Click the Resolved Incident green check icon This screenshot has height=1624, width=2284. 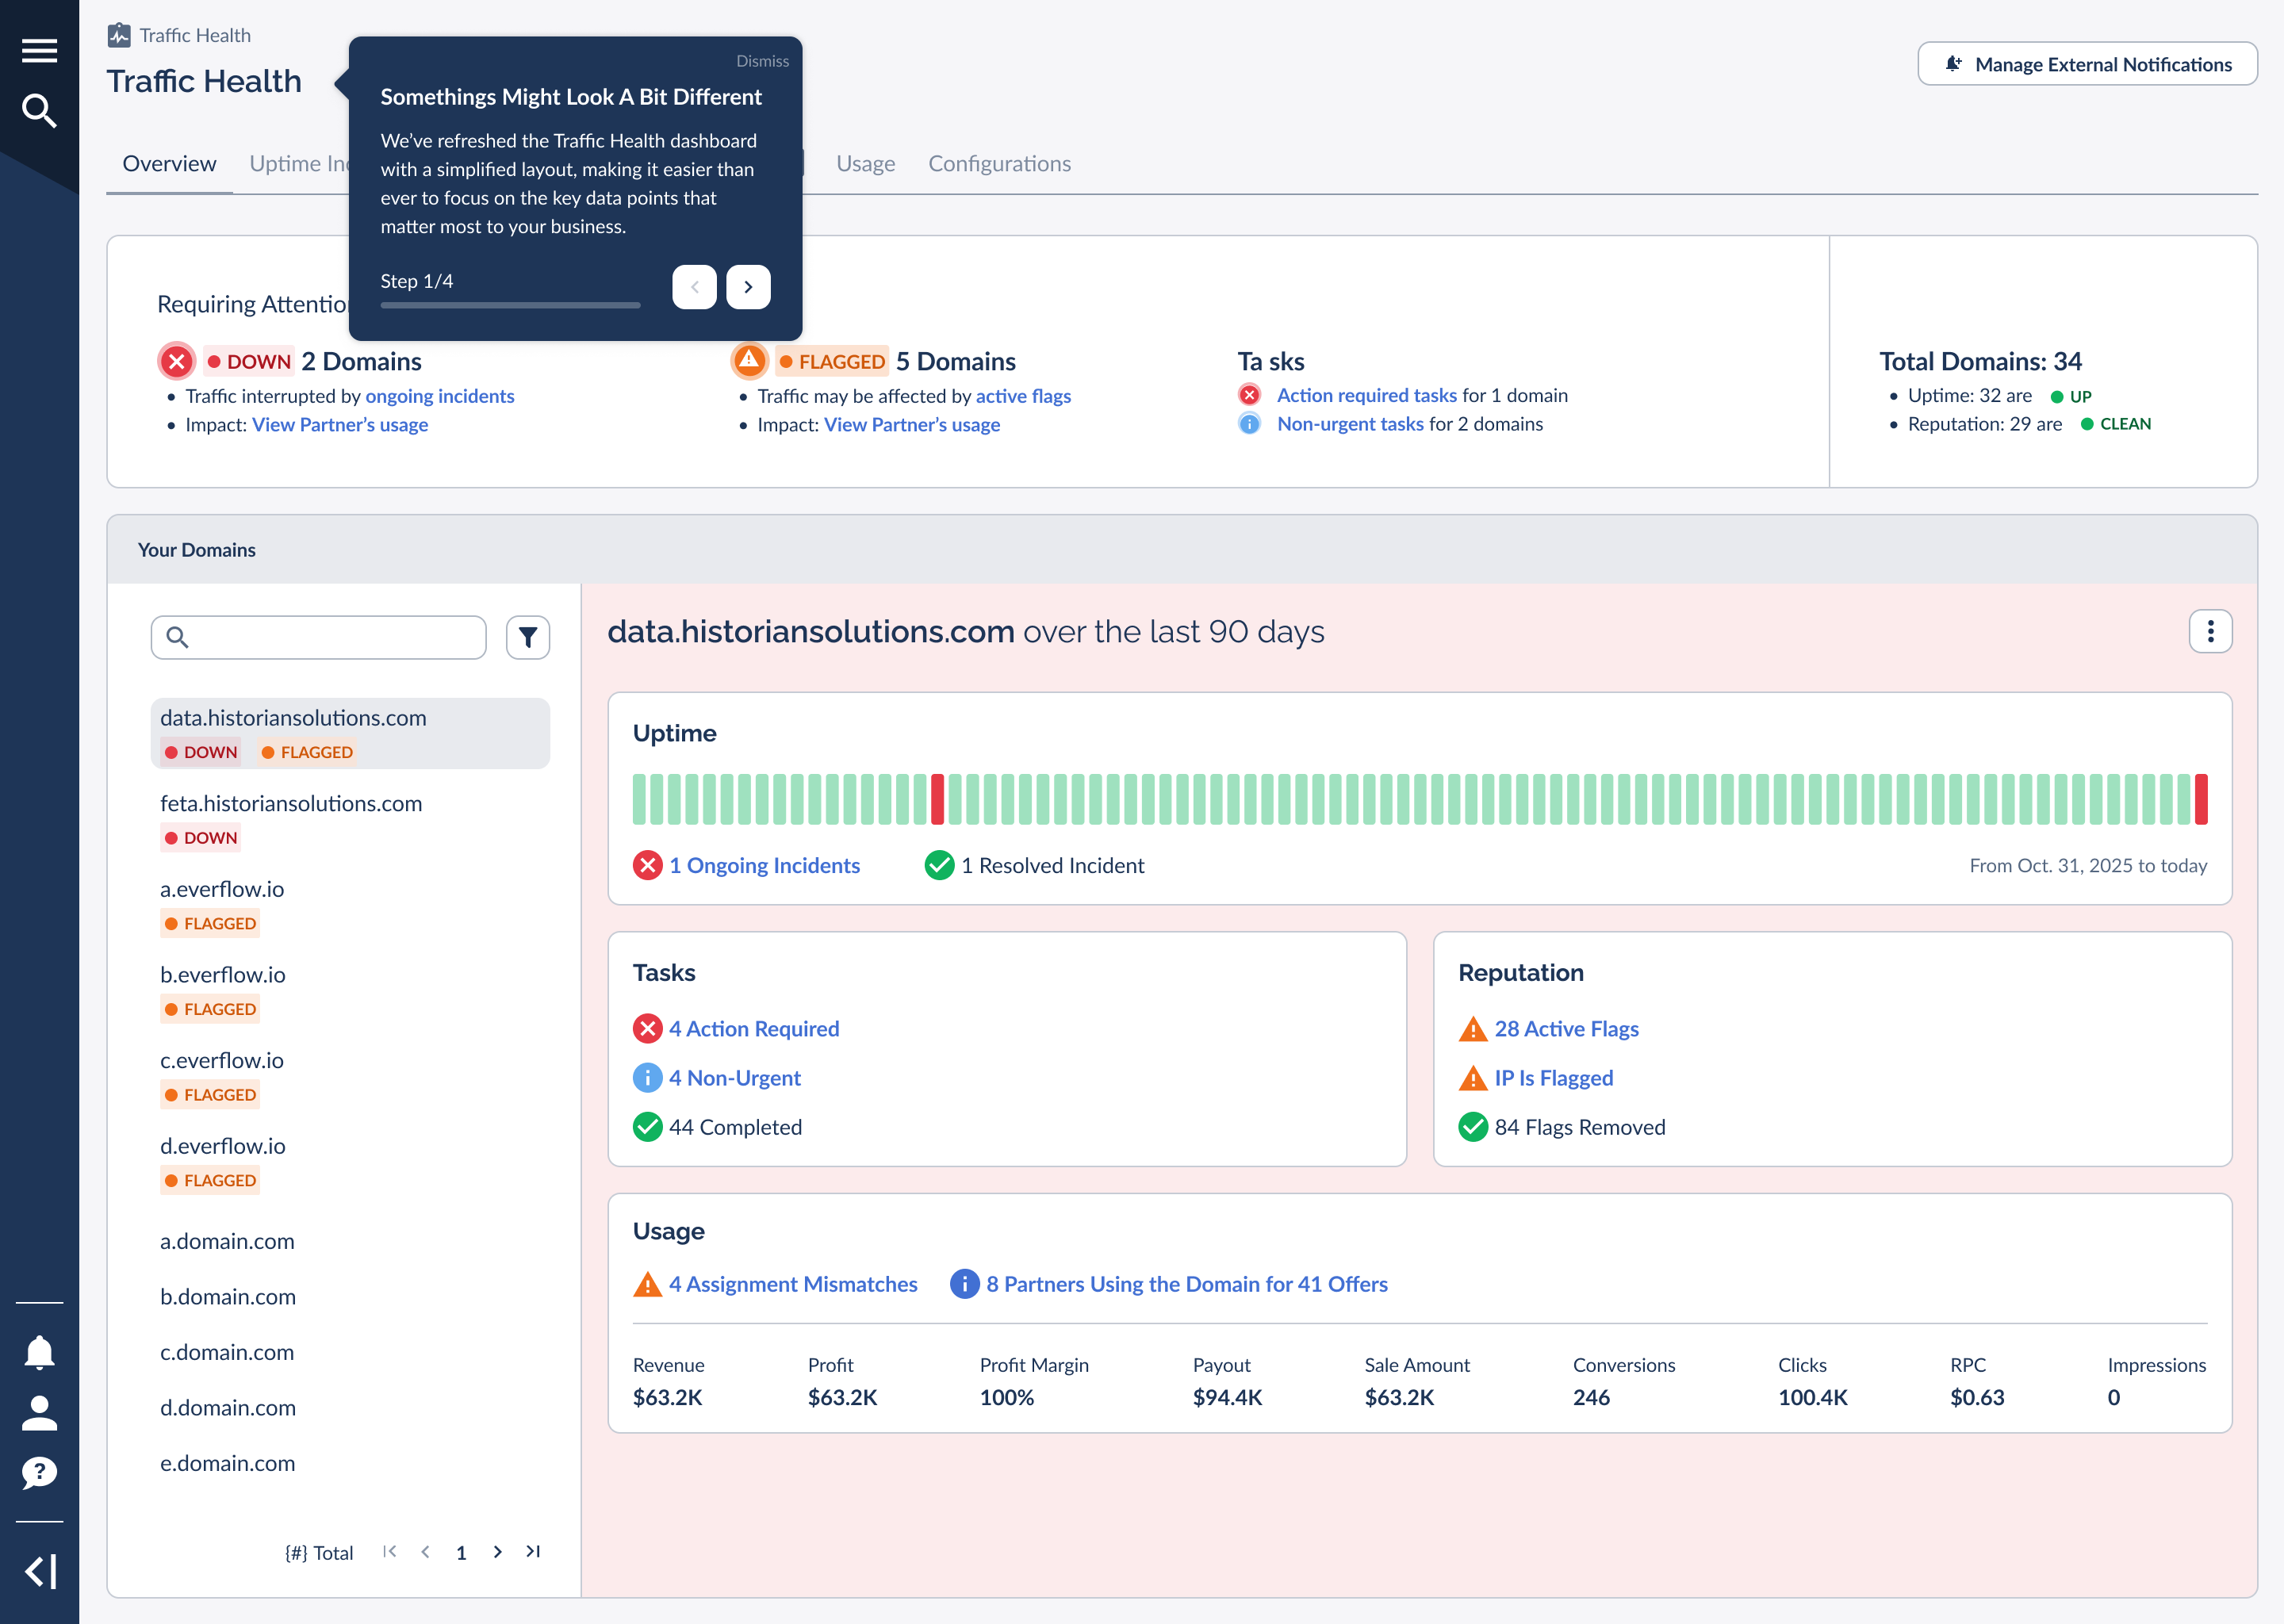940,865
